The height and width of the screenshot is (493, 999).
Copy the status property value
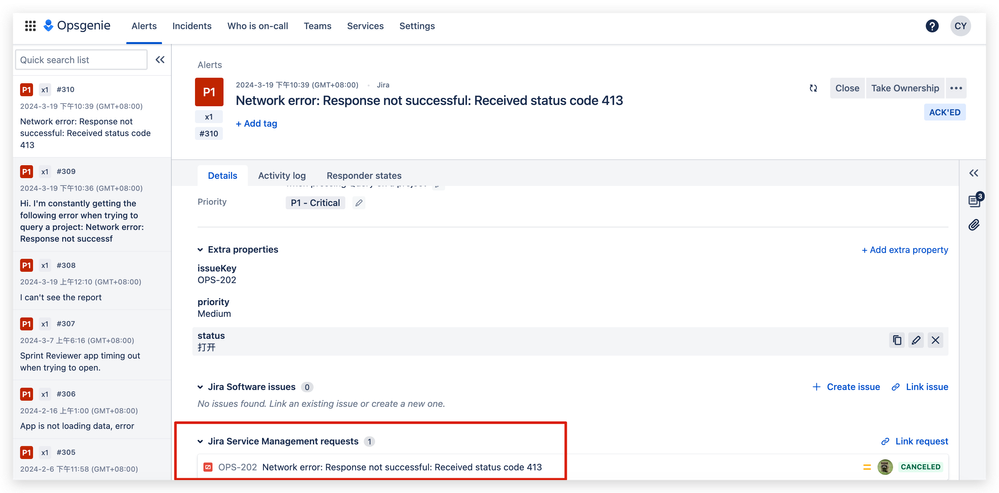tap(897, 340)
